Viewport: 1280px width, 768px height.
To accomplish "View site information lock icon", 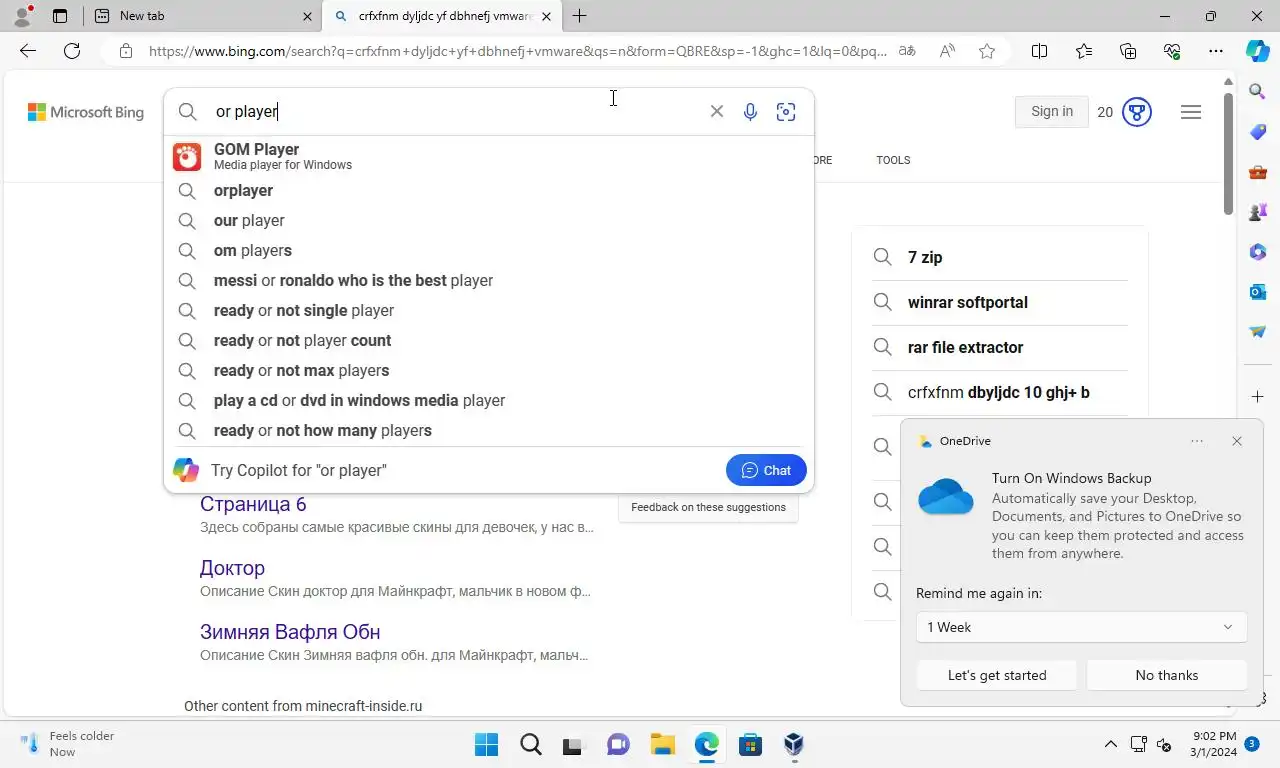I will (125, 51).
